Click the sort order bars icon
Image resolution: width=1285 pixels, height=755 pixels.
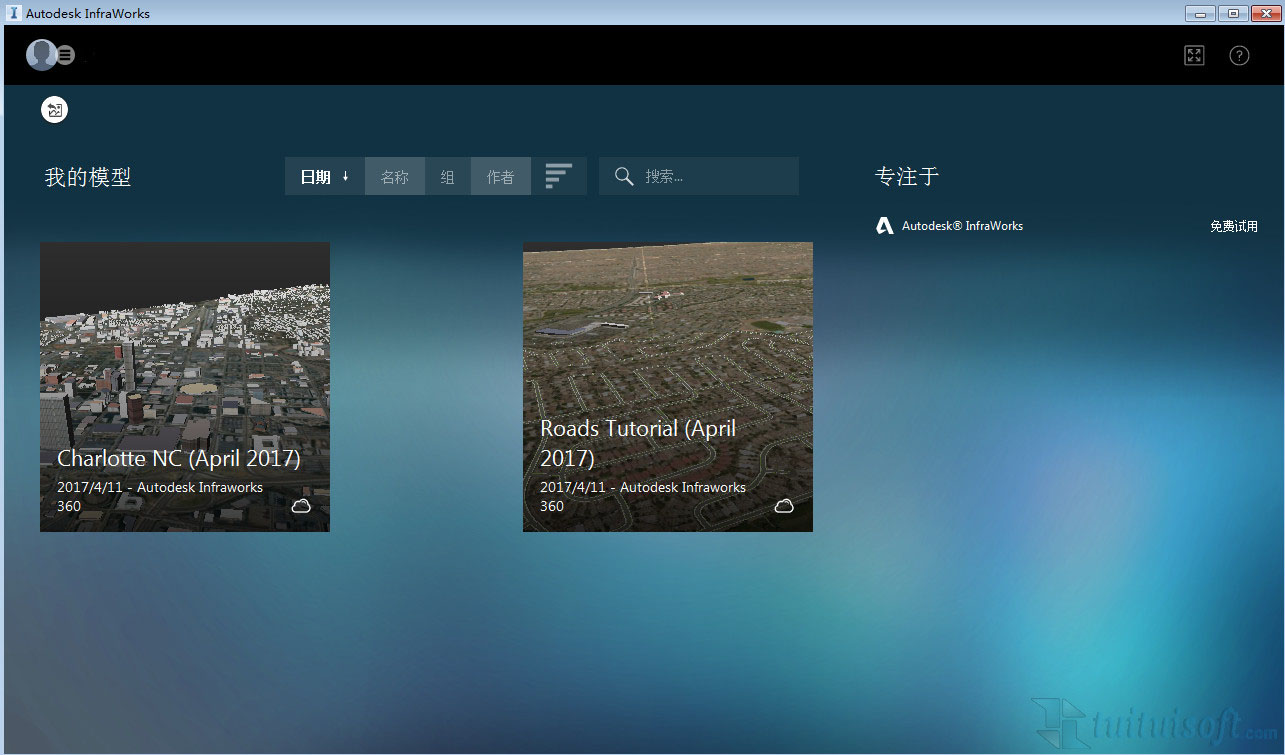pos(558,176)
